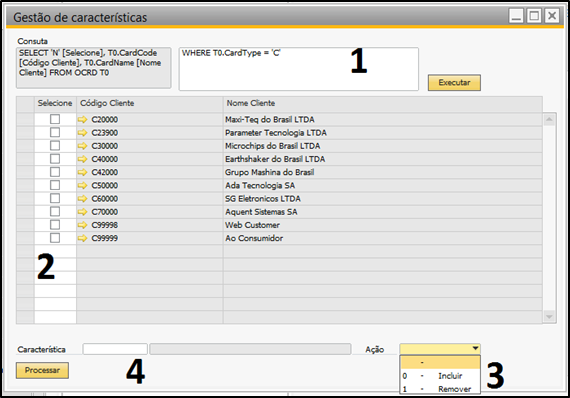Choose Incluir in the Ação list
Viewport: 570px width, 398px height.
pyautogui.click(x=440, y=376)
